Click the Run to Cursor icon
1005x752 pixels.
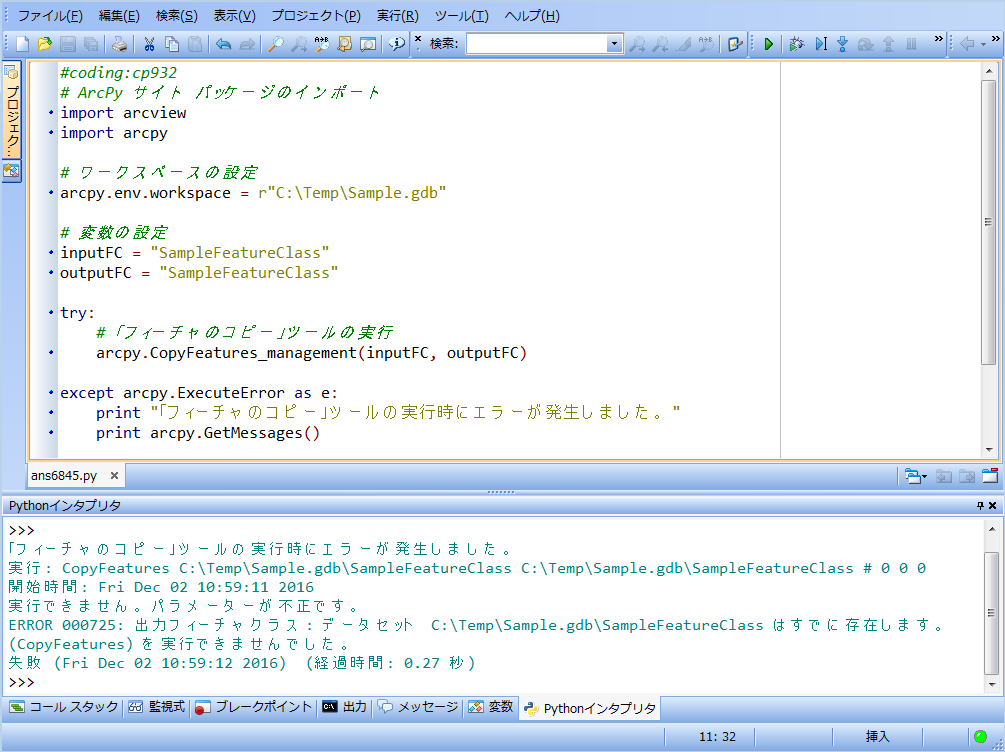[821, 44]
